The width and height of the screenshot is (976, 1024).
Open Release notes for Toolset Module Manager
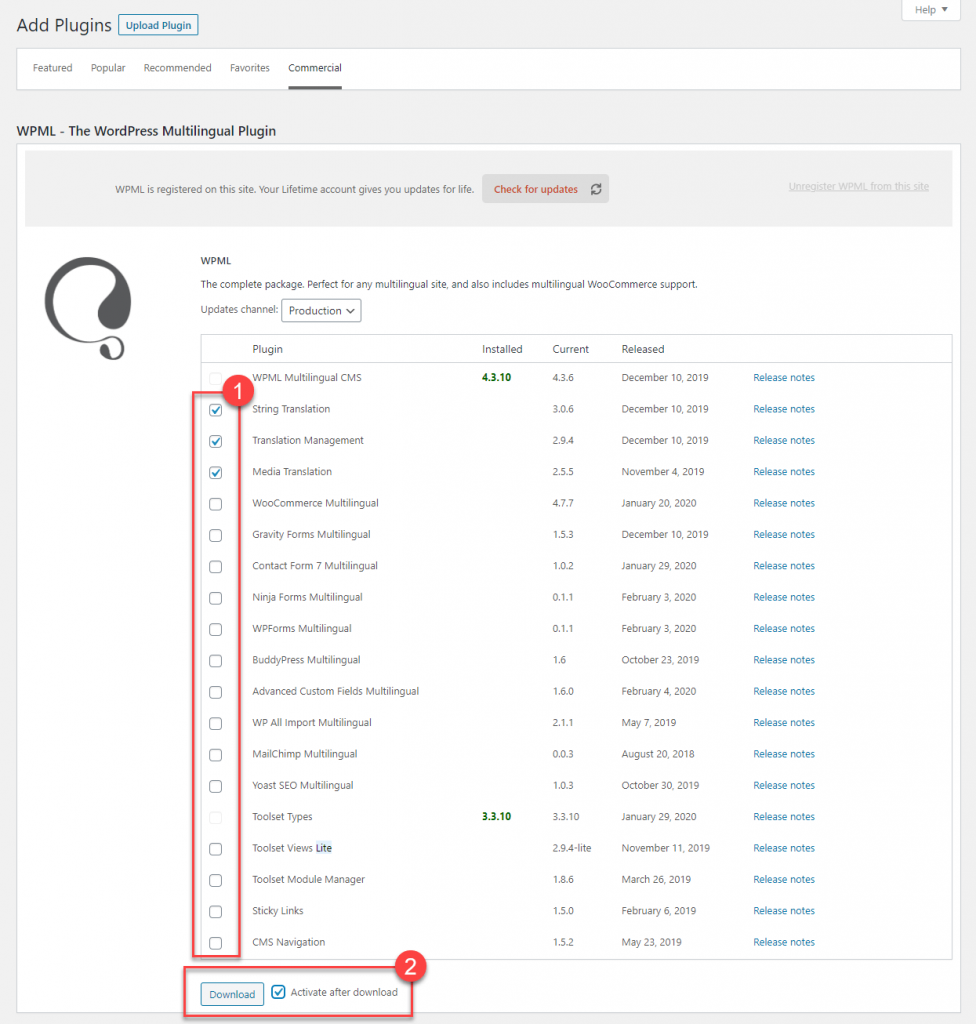pyautogui.click(x=784, y=879)
